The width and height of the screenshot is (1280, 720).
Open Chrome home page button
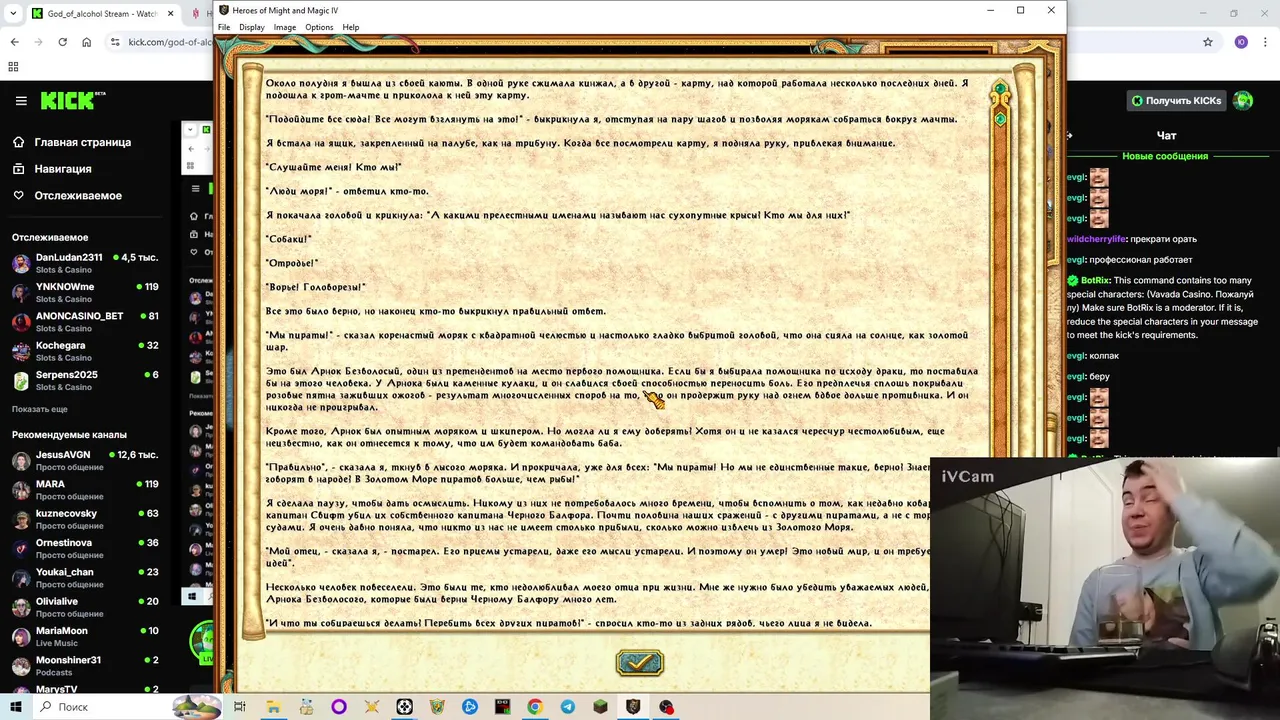[x=86, y=42]
